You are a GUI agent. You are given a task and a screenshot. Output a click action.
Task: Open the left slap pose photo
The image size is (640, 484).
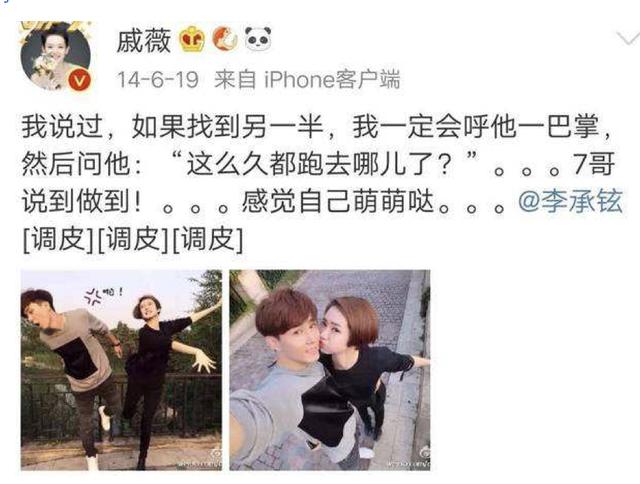tap(121, 370)
